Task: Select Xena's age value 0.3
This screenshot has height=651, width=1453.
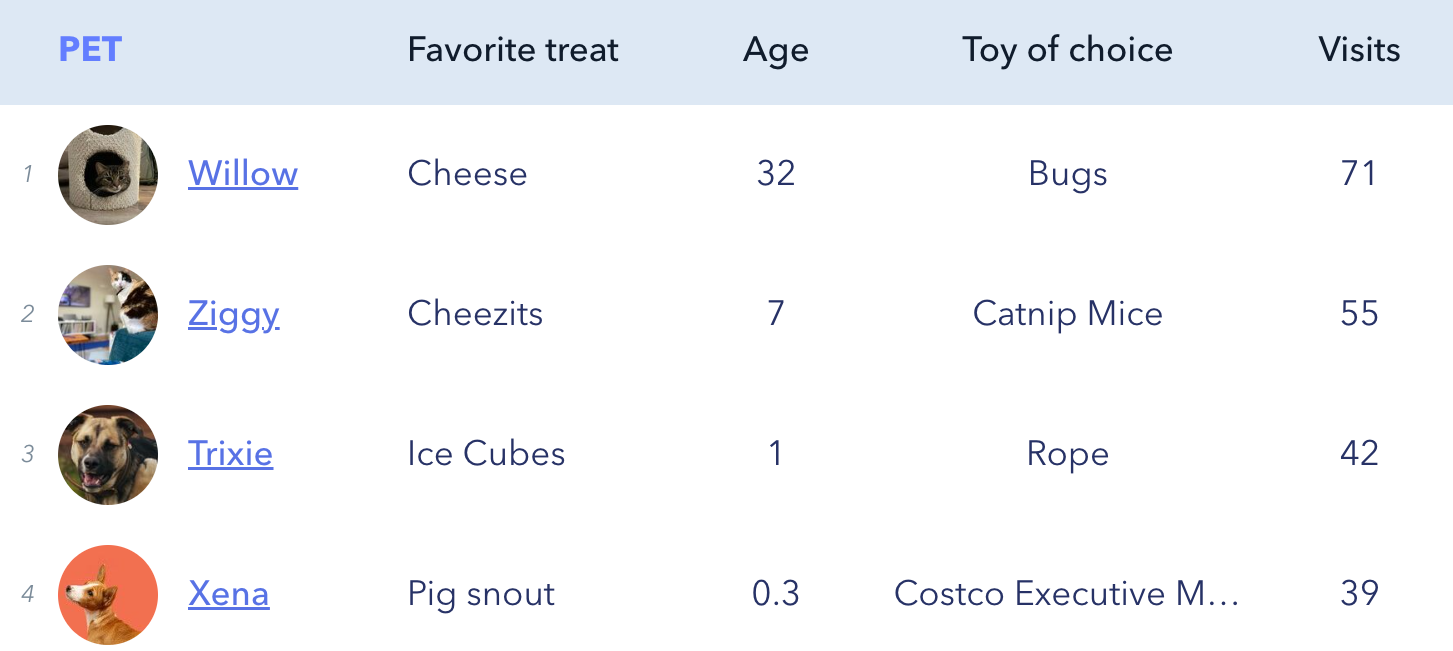Action: pyautogui.click(x=776, y=594)
